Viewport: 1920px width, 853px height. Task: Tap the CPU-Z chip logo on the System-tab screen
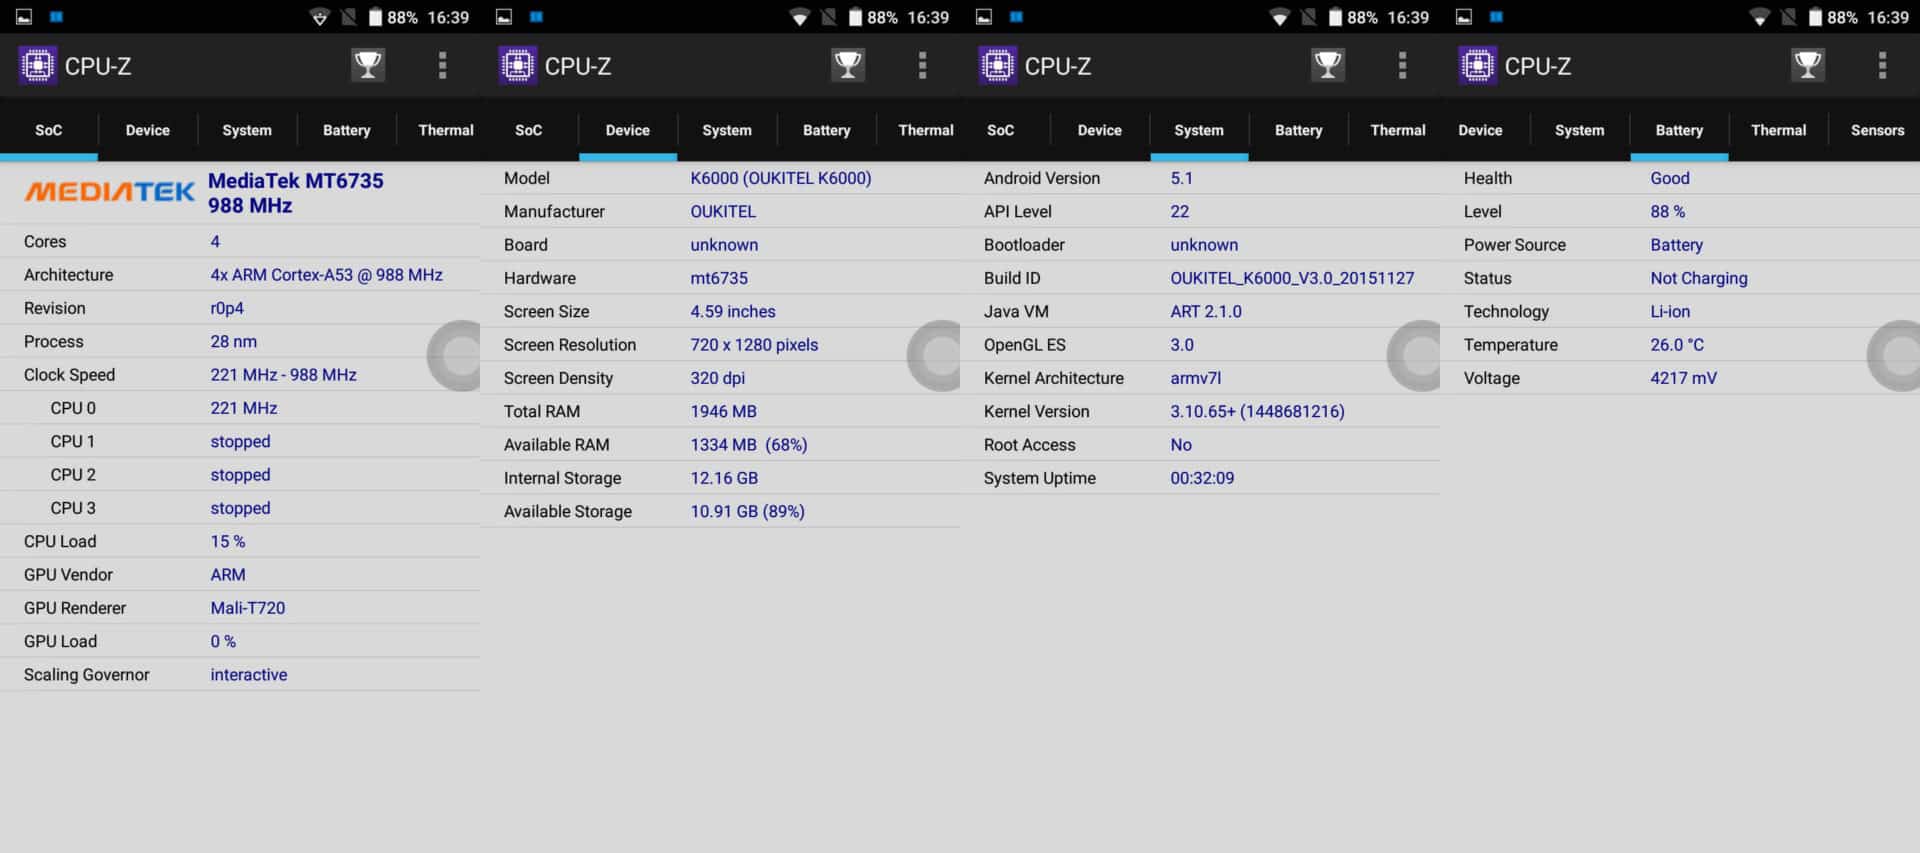(997, 66)
